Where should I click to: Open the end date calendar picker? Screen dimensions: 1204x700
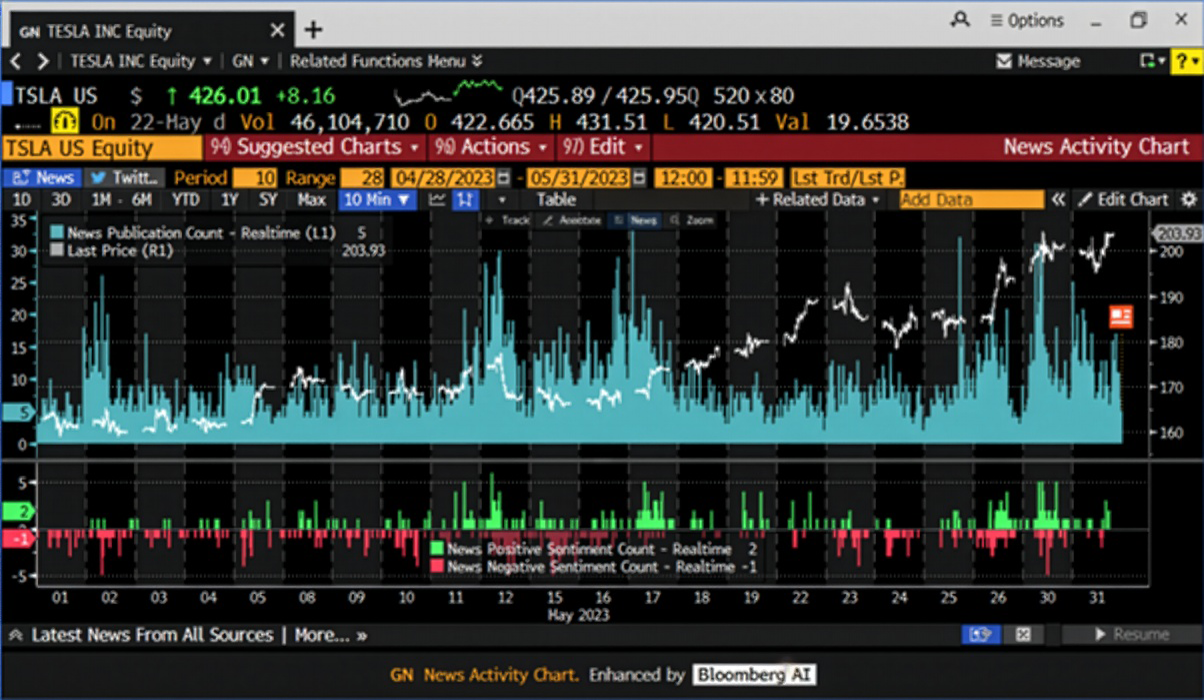tap(640, 178)
